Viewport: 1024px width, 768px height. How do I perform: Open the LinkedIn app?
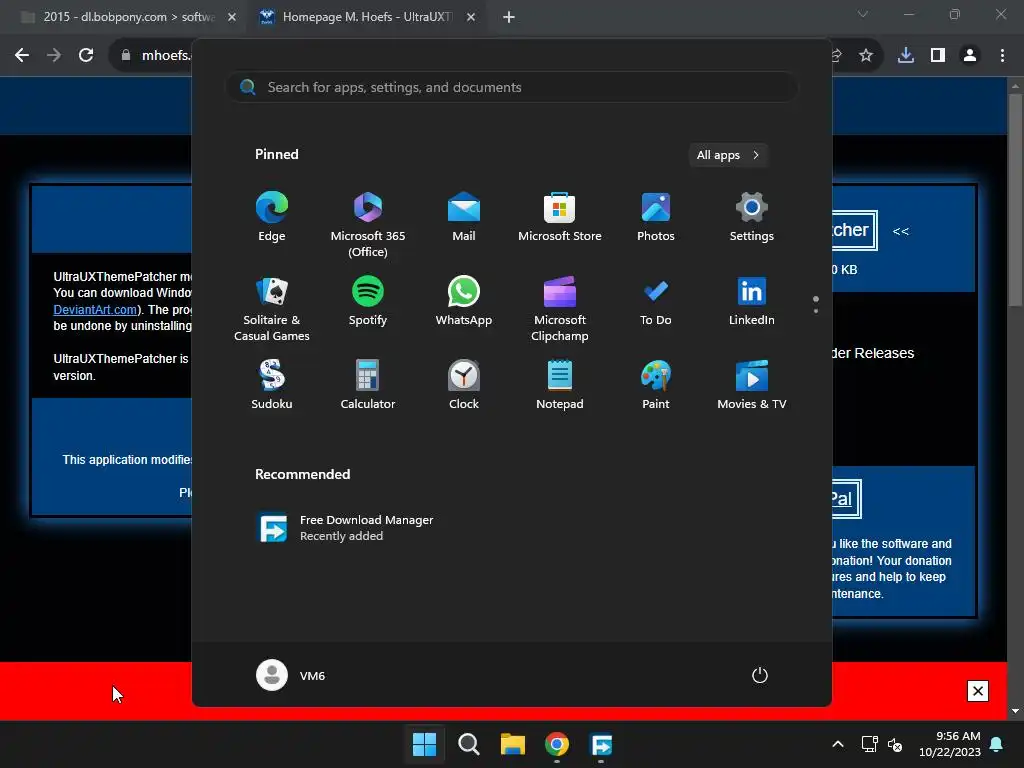coord(752,301)
